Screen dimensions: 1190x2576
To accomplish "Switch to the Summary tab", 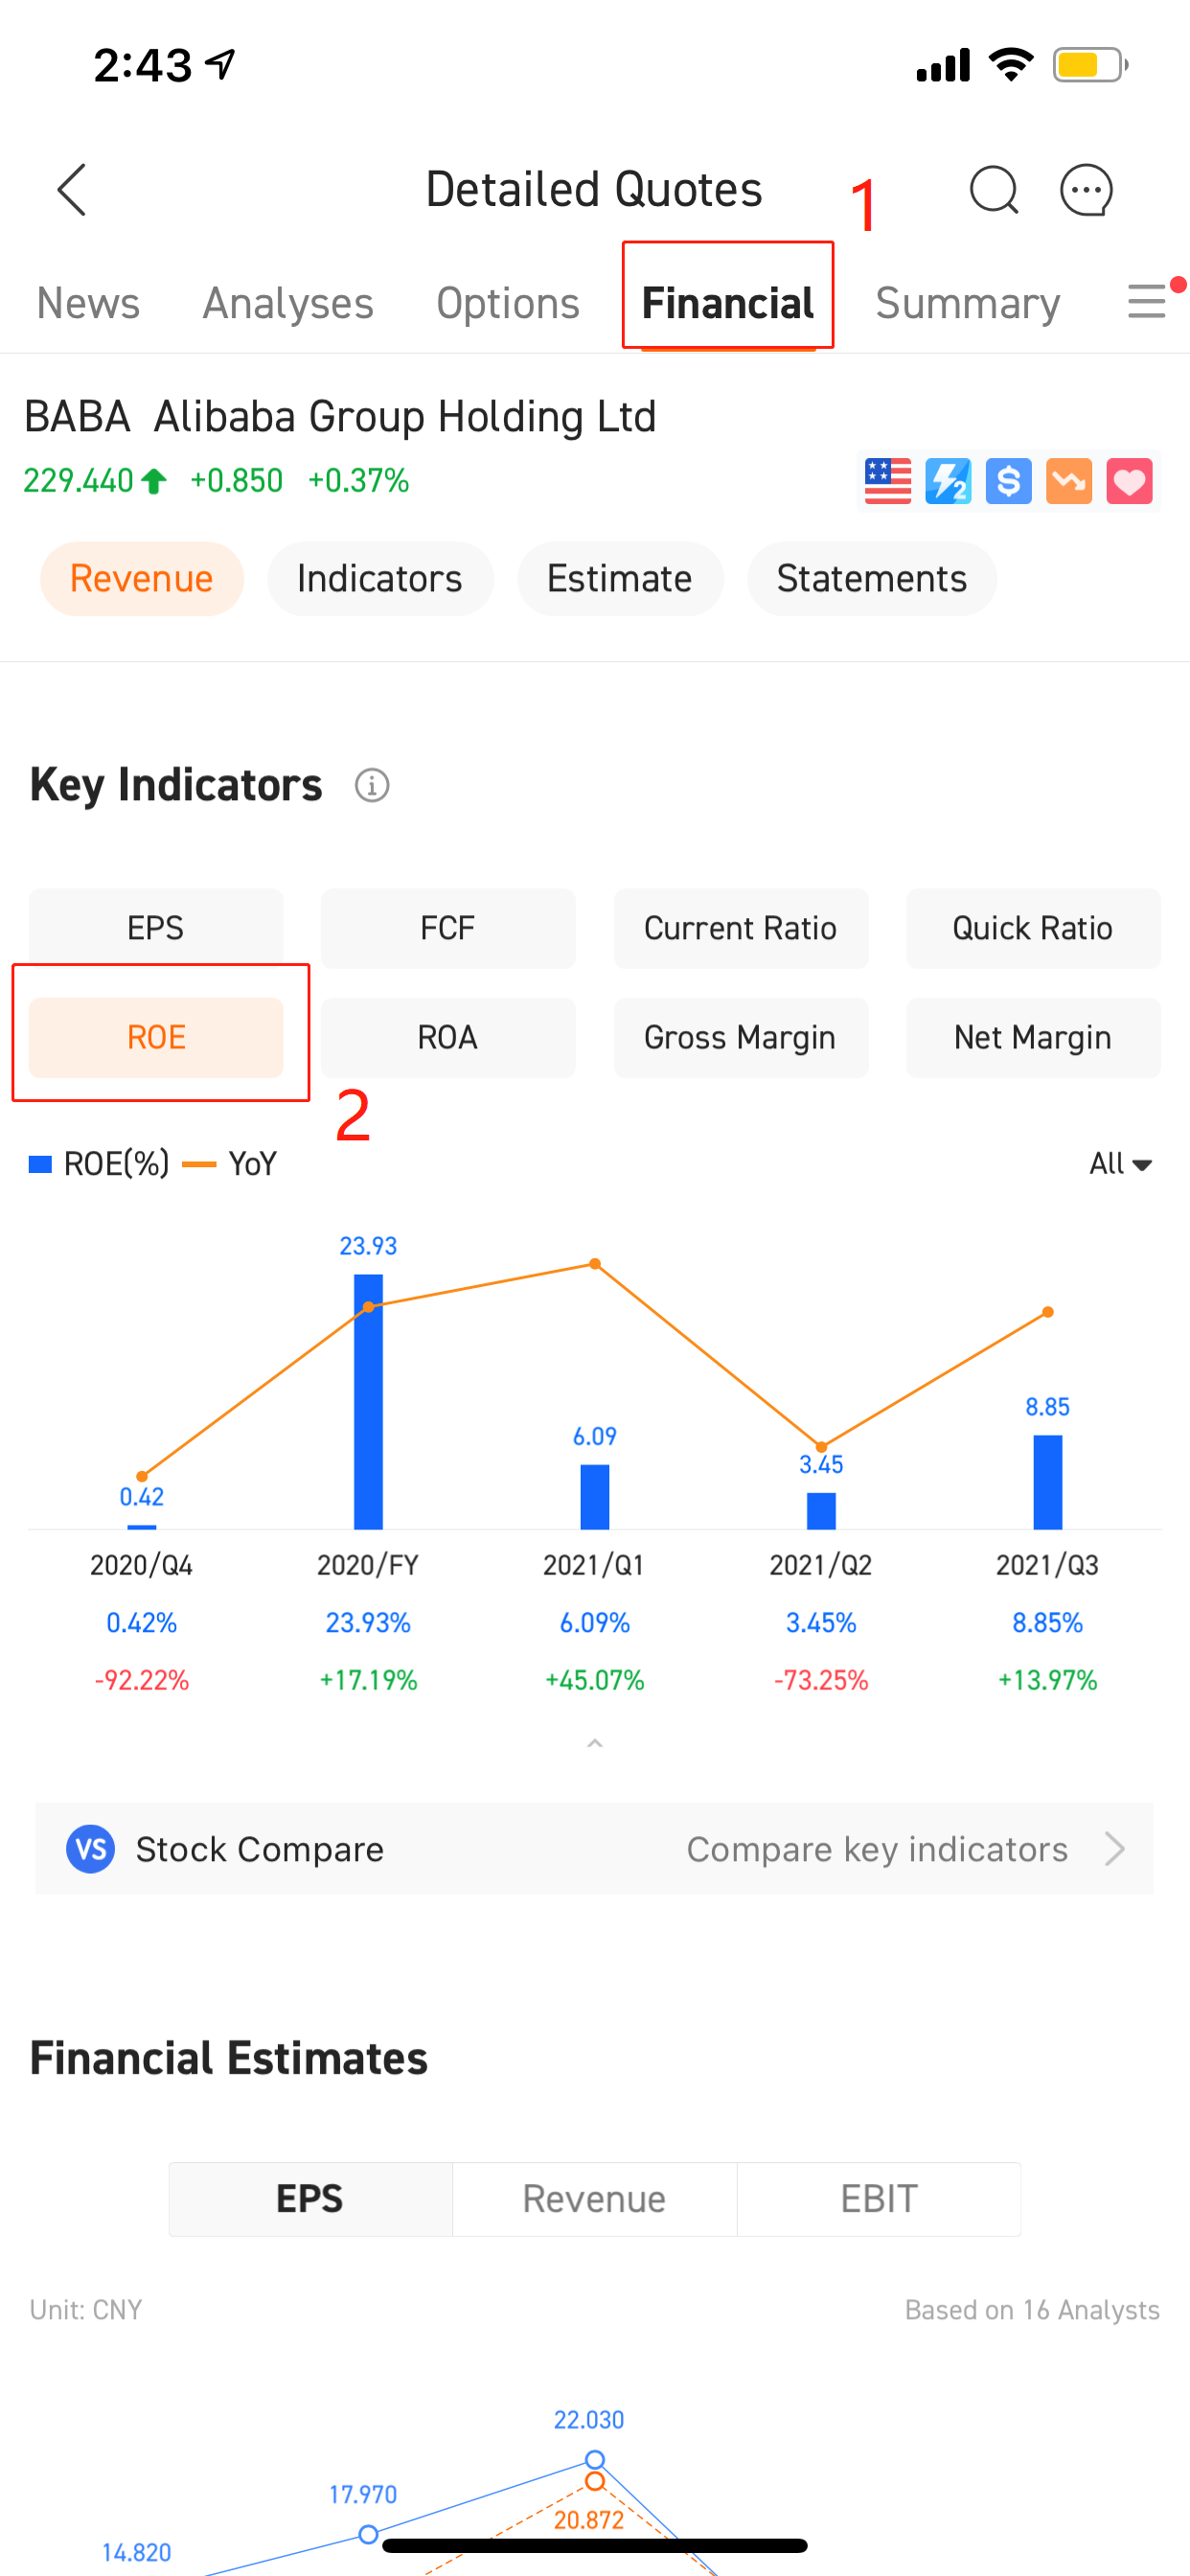I will tap(968, 303).
